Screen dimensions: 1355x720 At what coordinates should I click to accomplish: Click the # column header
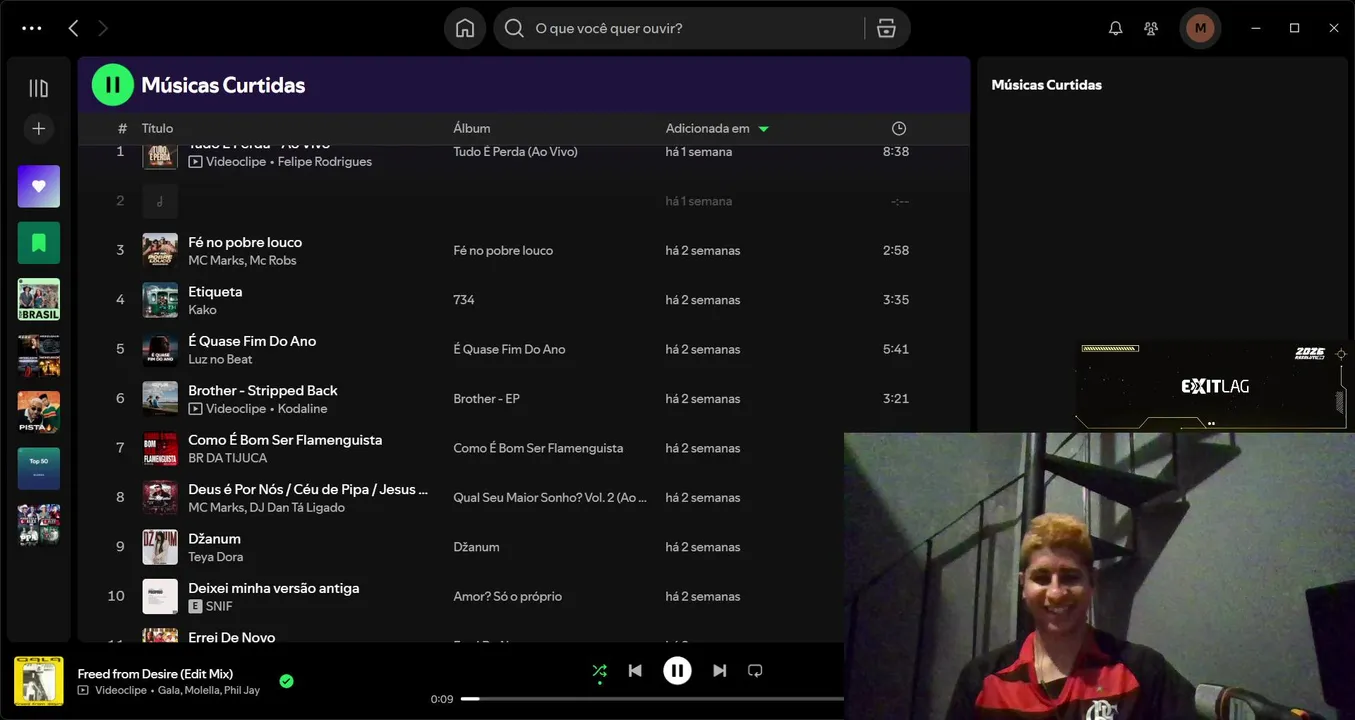point(122,128)
